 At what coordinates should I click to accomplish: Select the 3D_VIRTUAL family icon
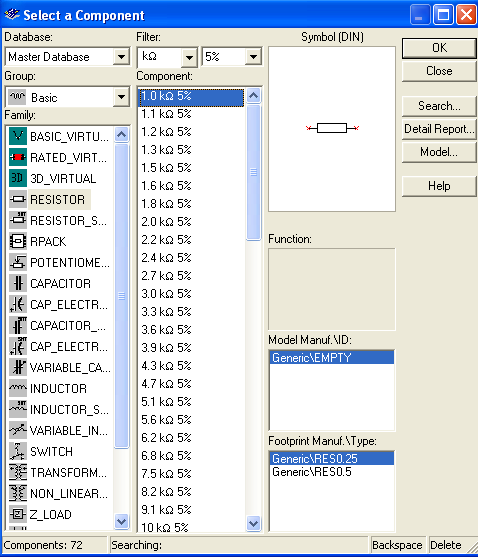(x=18, y=178)
